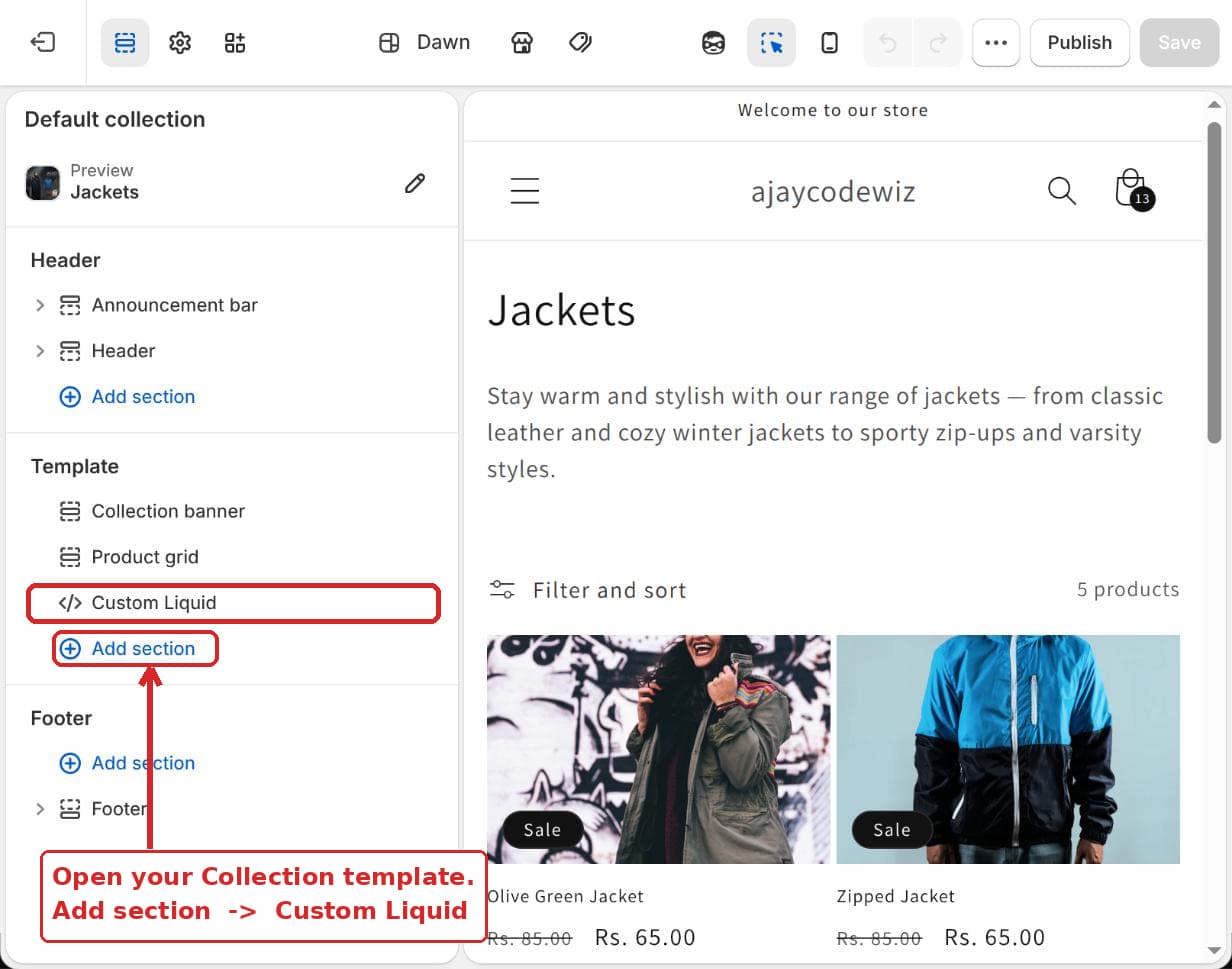Image resolution: width=1232 pixels, height=969 pixels.
Task: Click the Dawn theme name
Action: click(x=443, y=42)
